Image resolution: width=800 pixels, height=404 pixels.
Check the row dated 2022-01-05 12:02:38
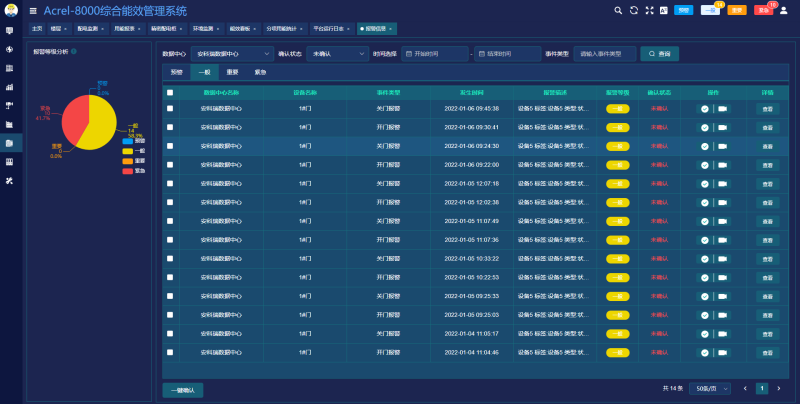(170, 203)
